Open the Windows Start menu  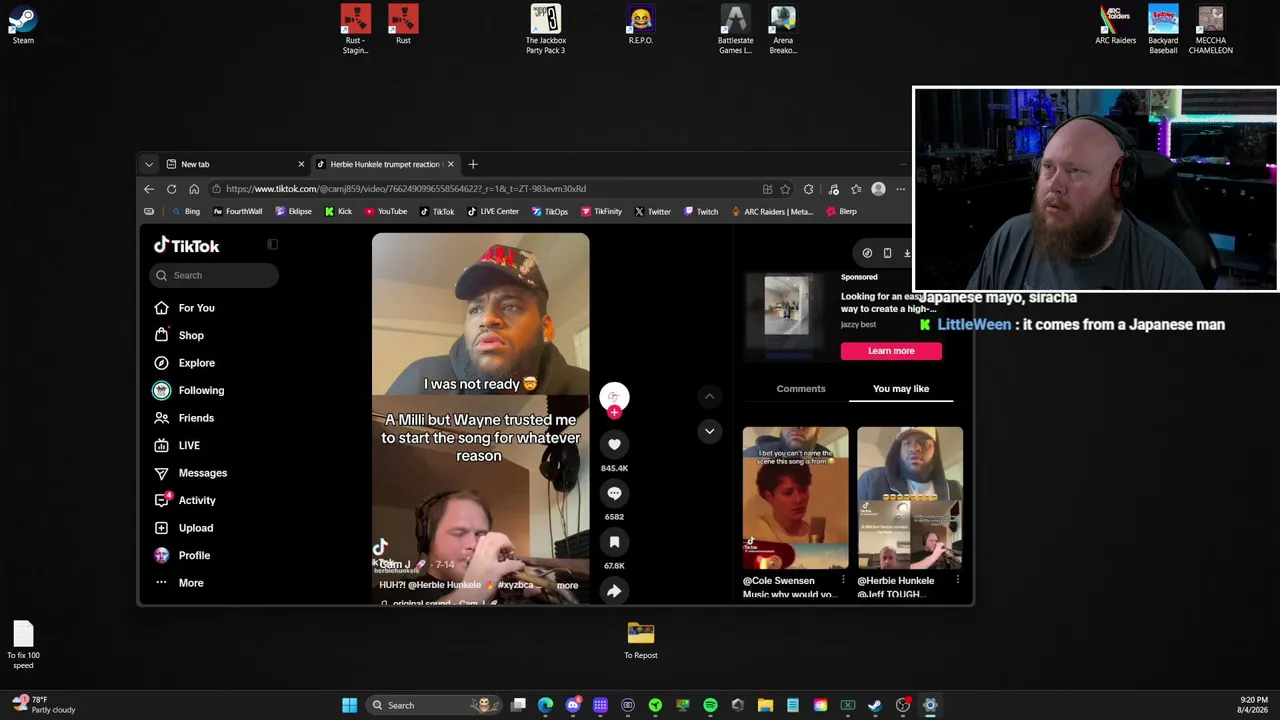[x=349, y=705]
